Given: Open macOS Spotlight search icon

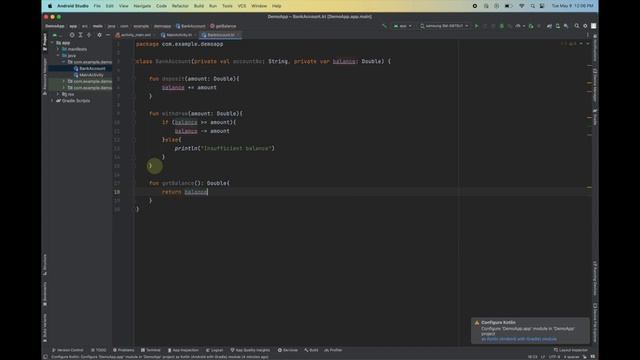Looking at the screenshot, I should click(x=532, y=6).
